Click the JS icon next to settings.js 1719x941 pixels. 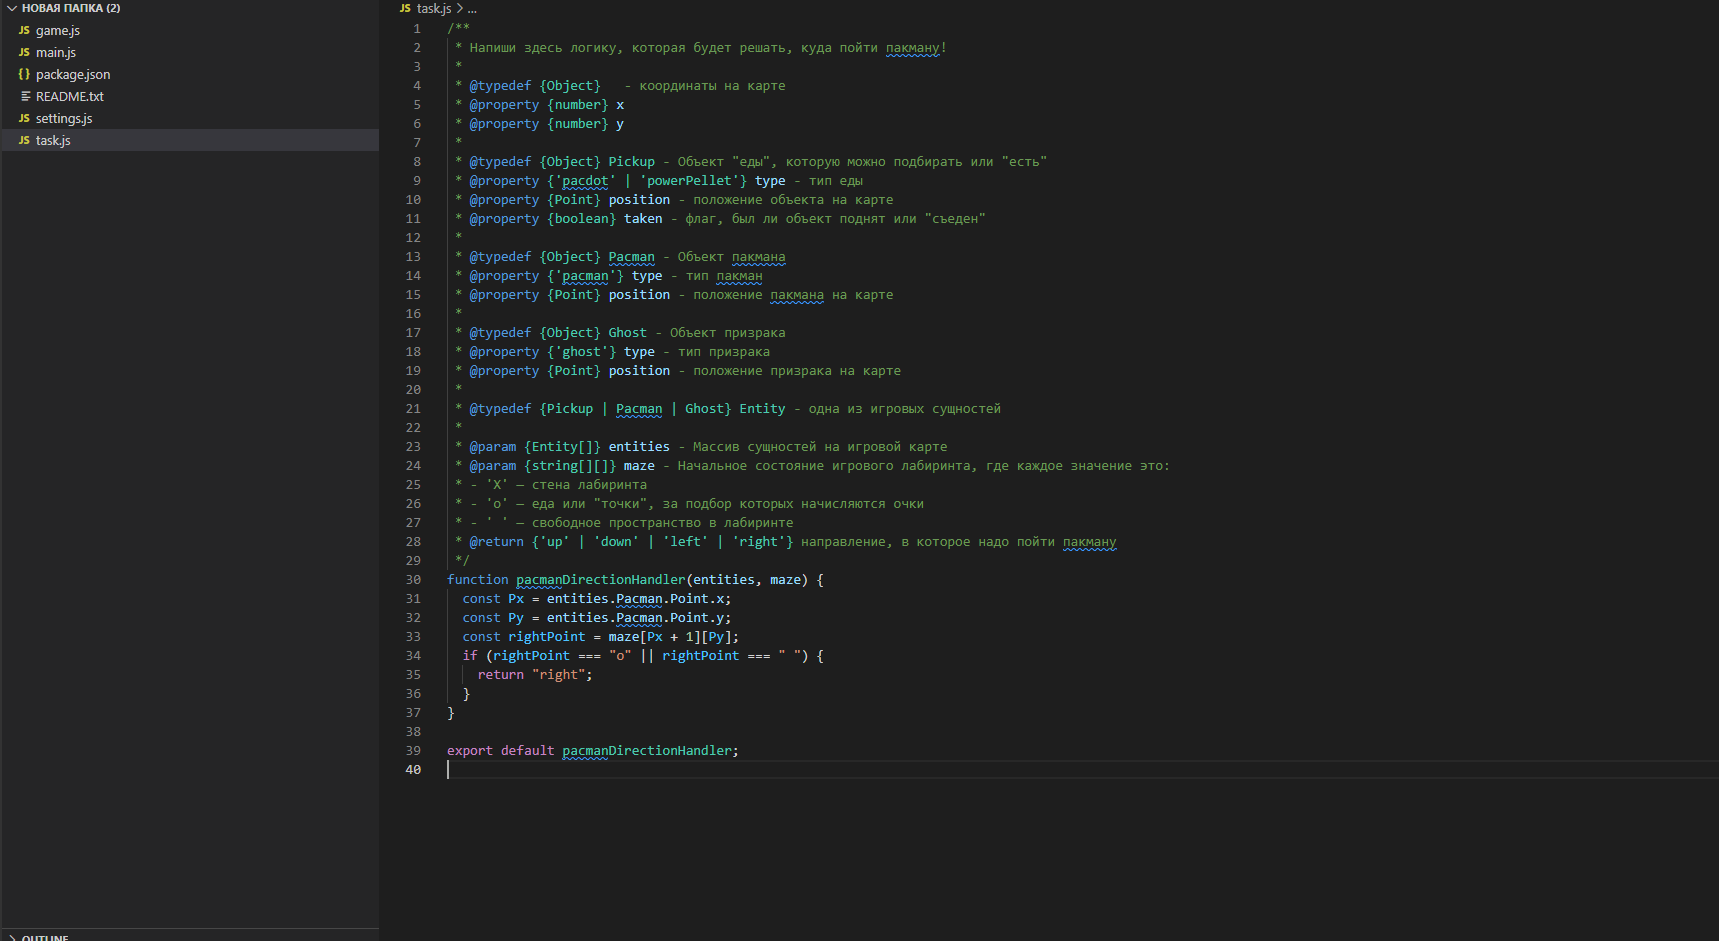coord(24,118)
